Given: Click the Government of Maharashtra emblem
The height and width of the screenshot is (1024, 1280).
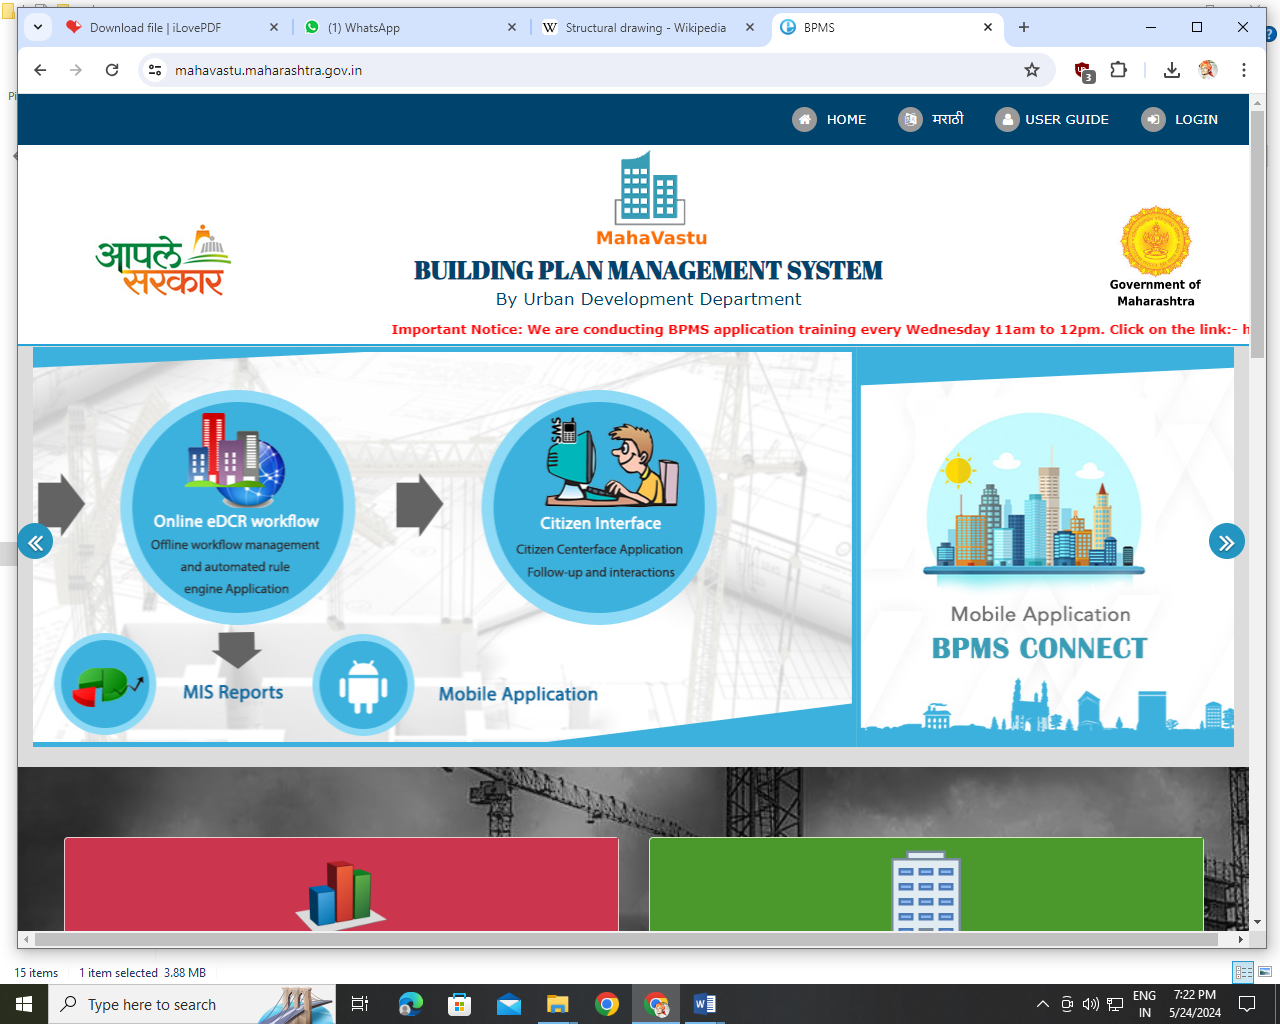Looking at the screenshot, I should (1155, 242).
